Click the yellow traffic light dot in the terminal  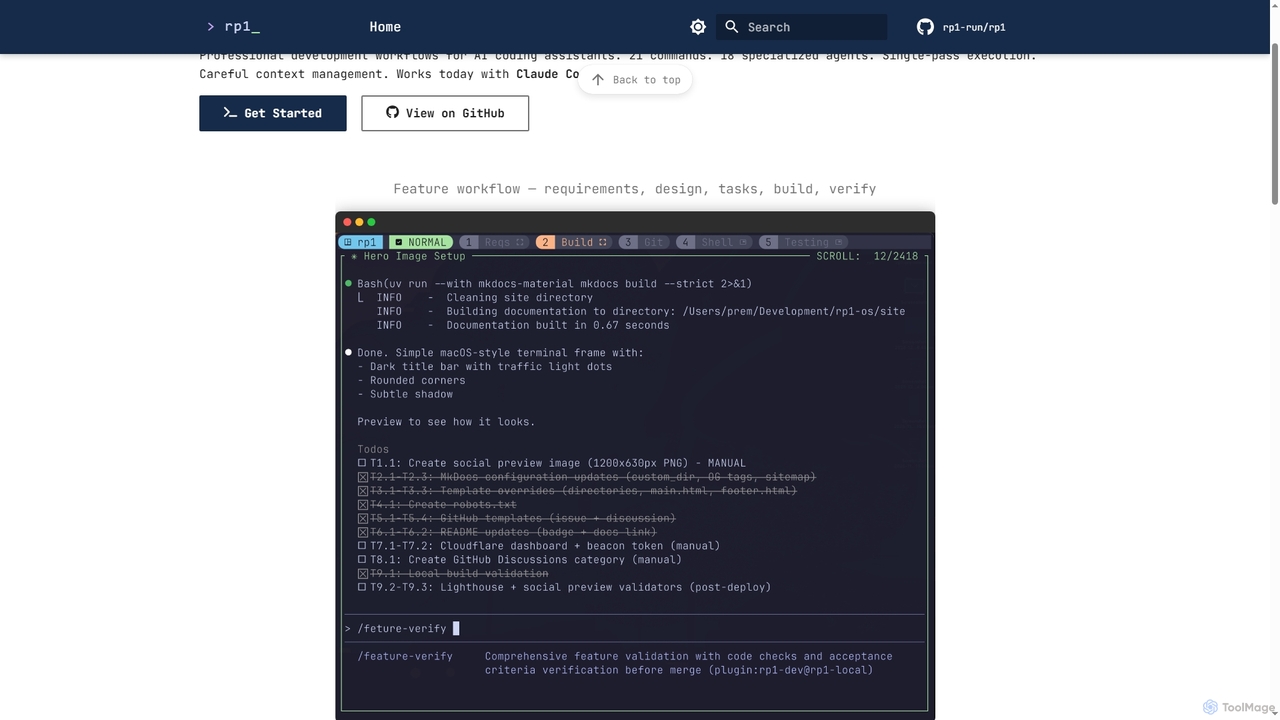pos(359,222)
